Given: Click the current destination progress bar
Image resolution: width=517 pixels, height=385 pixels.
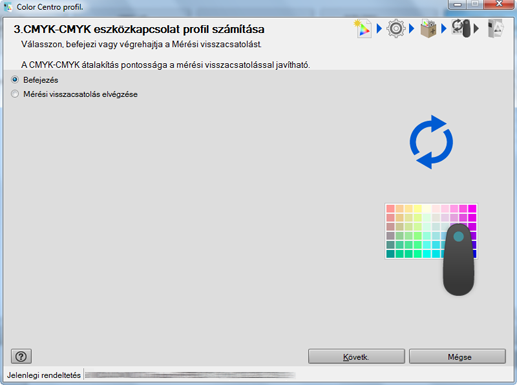Looking at the screenshot, I should [190, 375].
